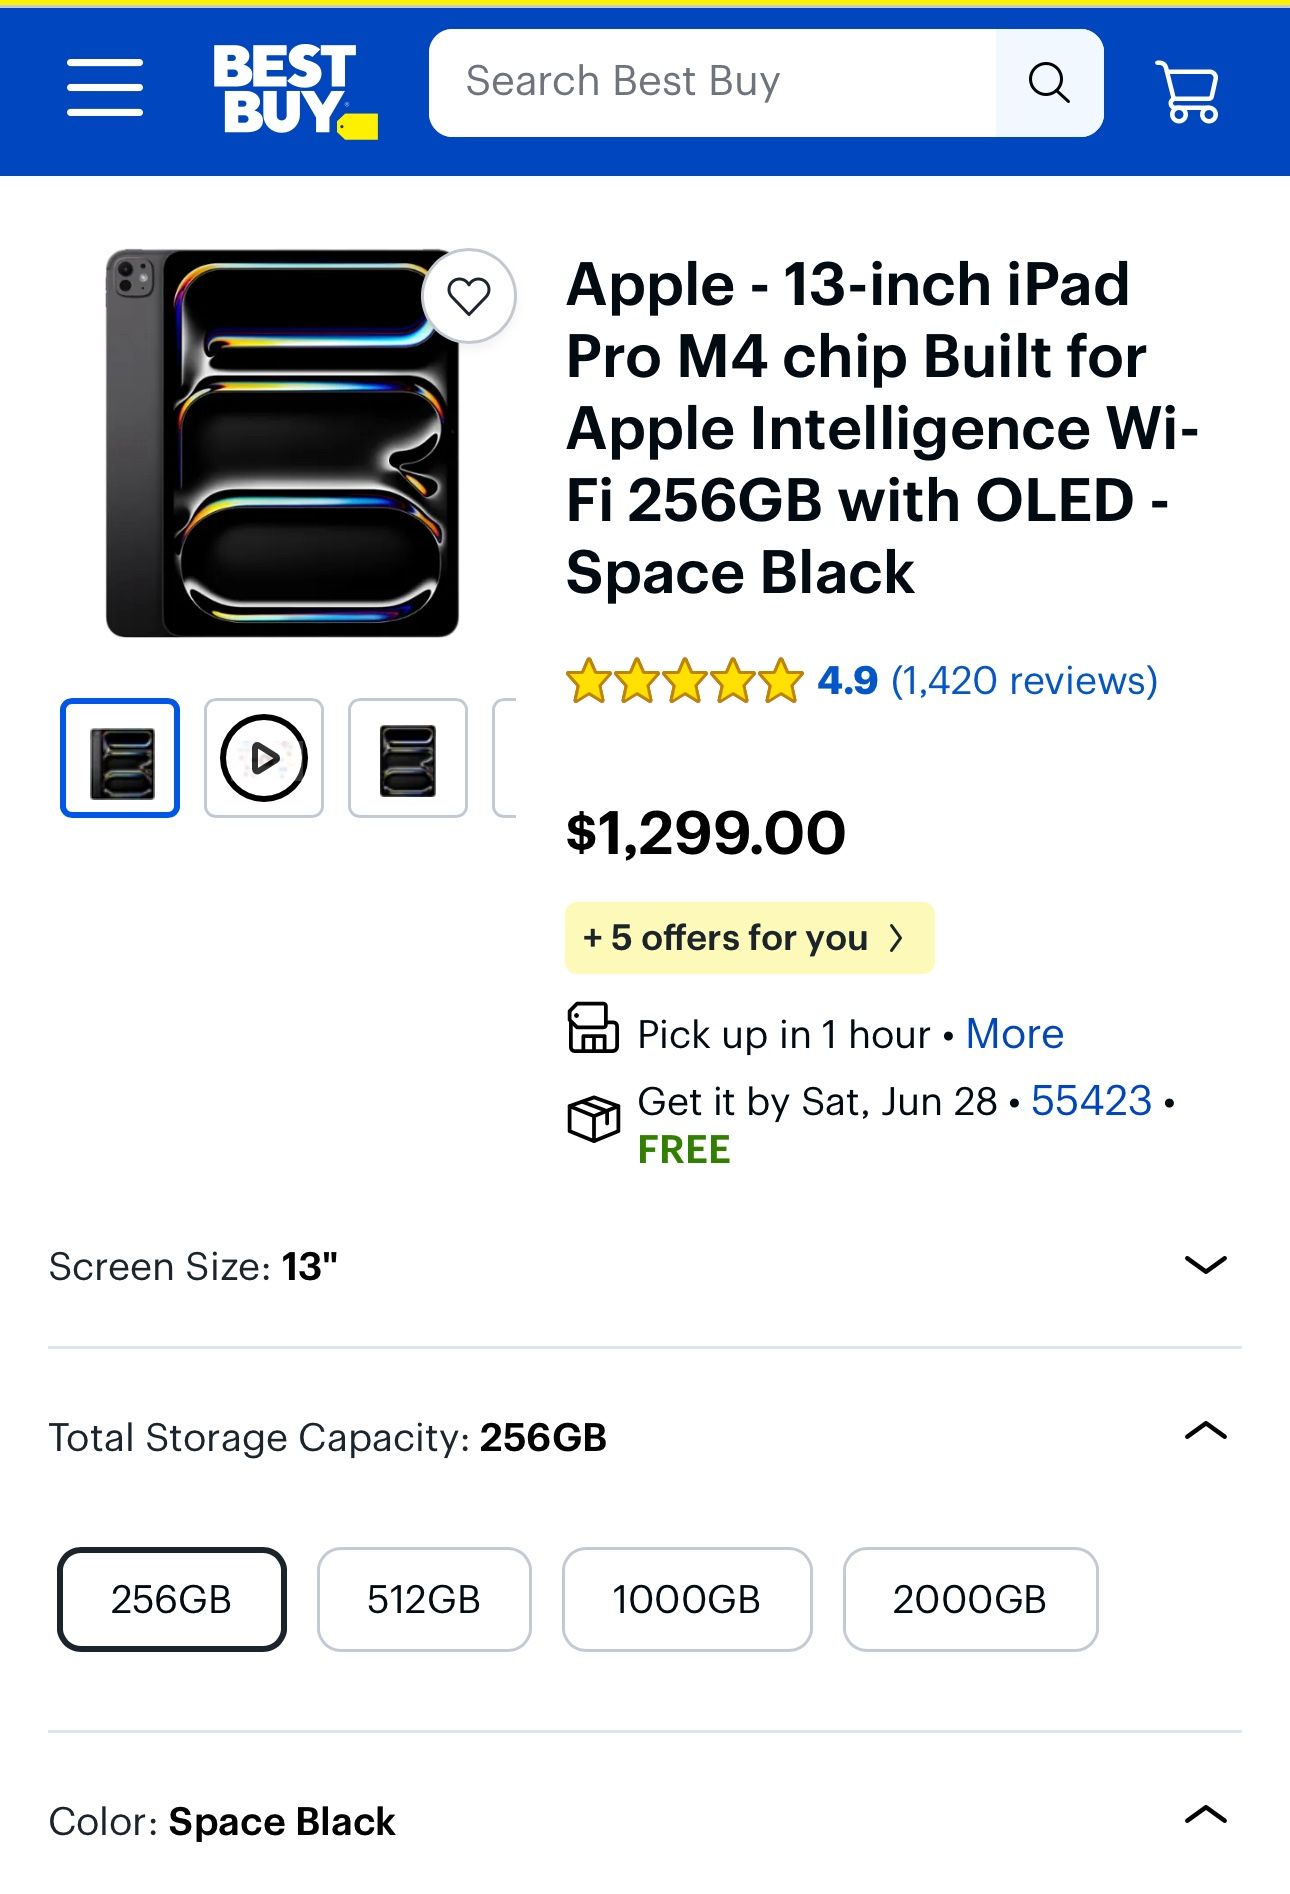Collapse the Total Storage Capacity section

[1205, 1431]
